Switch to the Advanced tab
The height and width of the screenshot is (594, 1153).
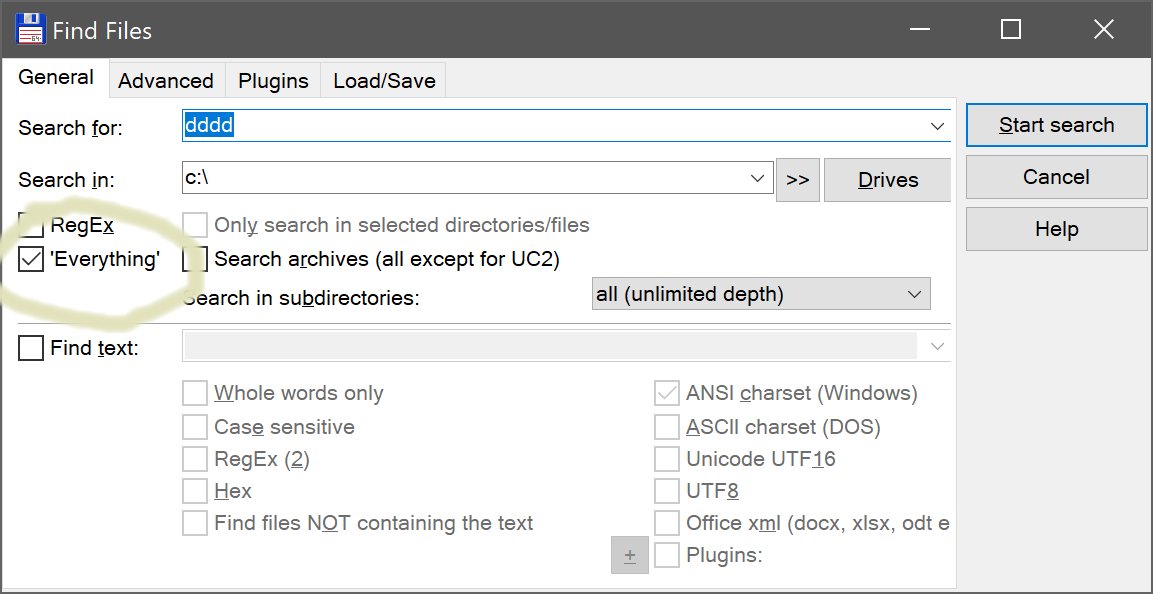165,81
